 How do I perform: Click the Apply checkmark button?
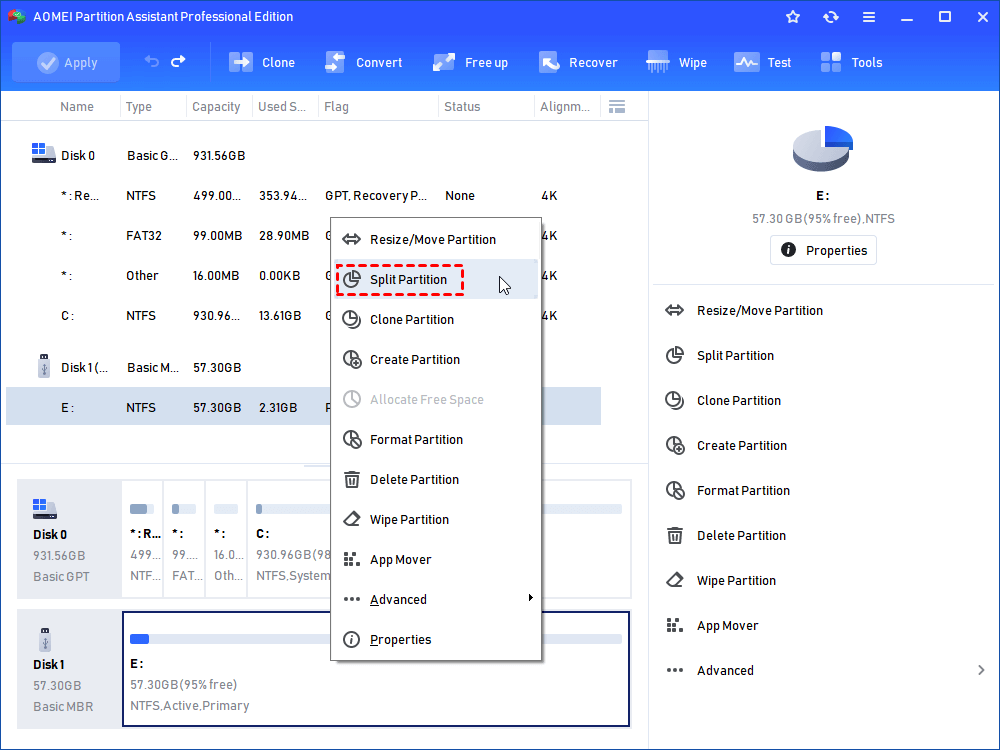tap(66, 62)
